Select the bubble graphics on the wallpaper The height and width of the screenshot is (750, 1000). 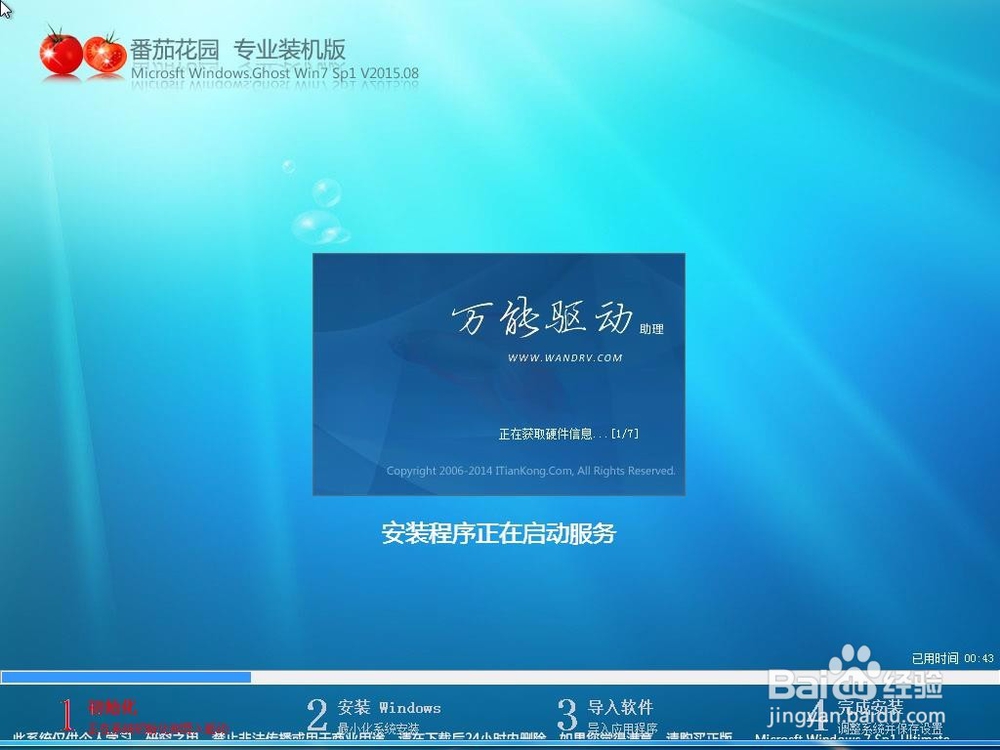pyautogui.click(x=320, y=205)
